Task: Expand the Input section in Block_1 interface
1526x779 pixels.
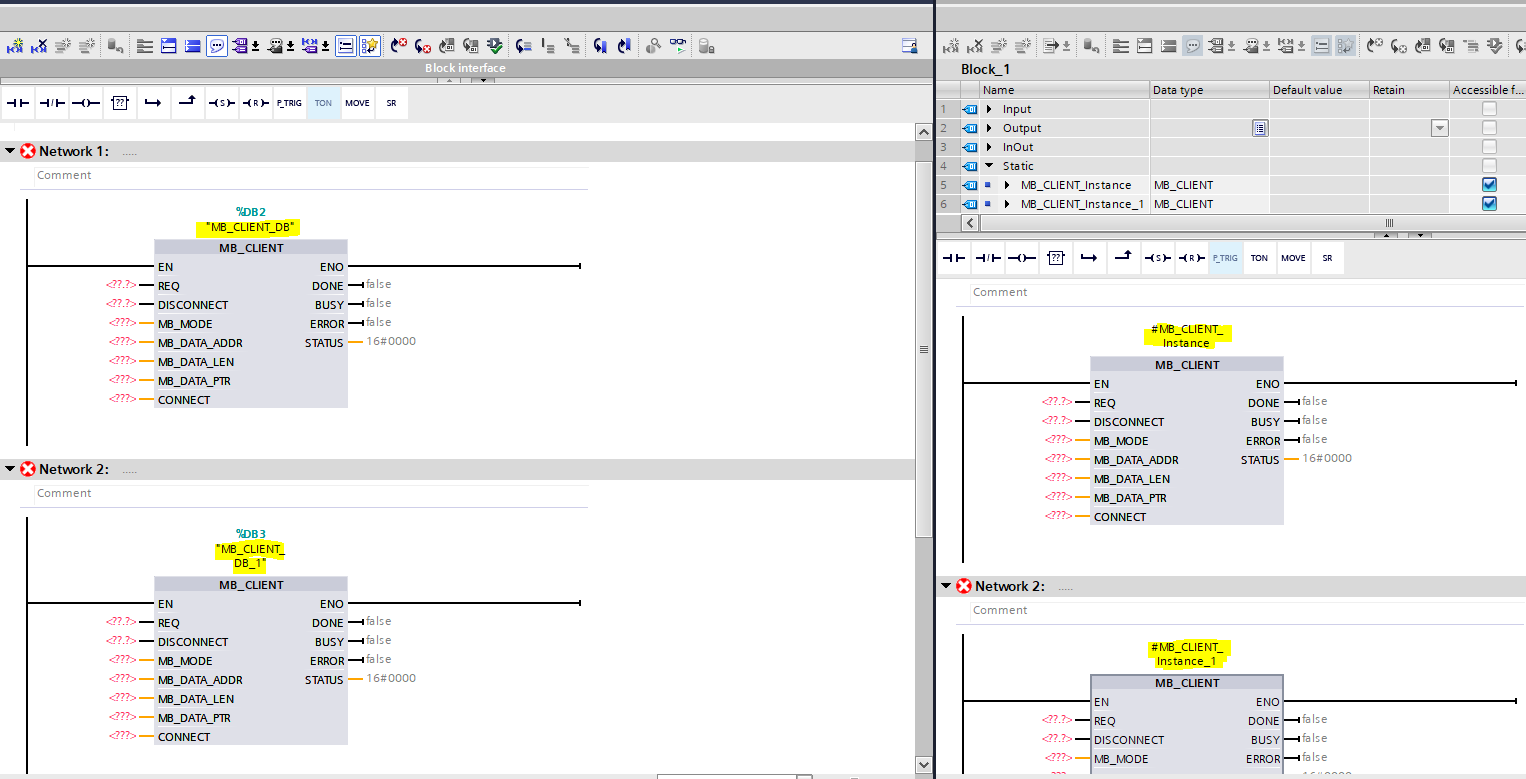Action: tap(989, 109)
